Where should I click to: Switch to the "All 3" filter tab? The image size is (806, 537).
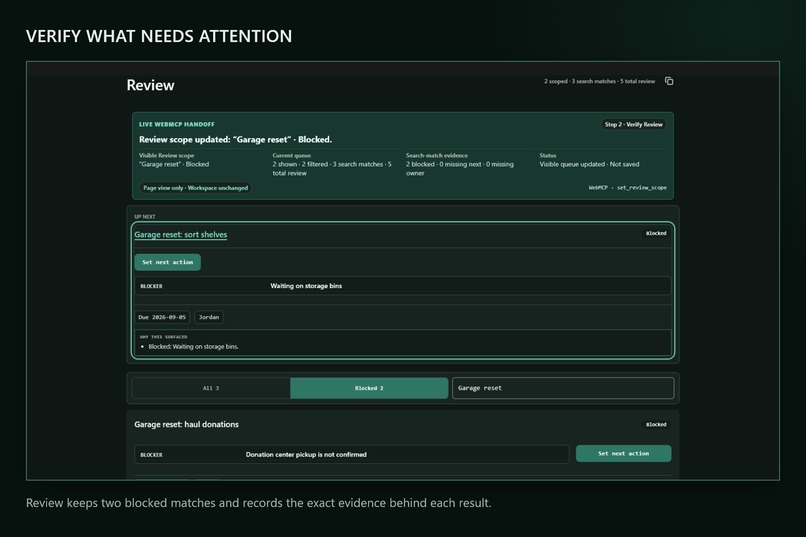[211, 388]
